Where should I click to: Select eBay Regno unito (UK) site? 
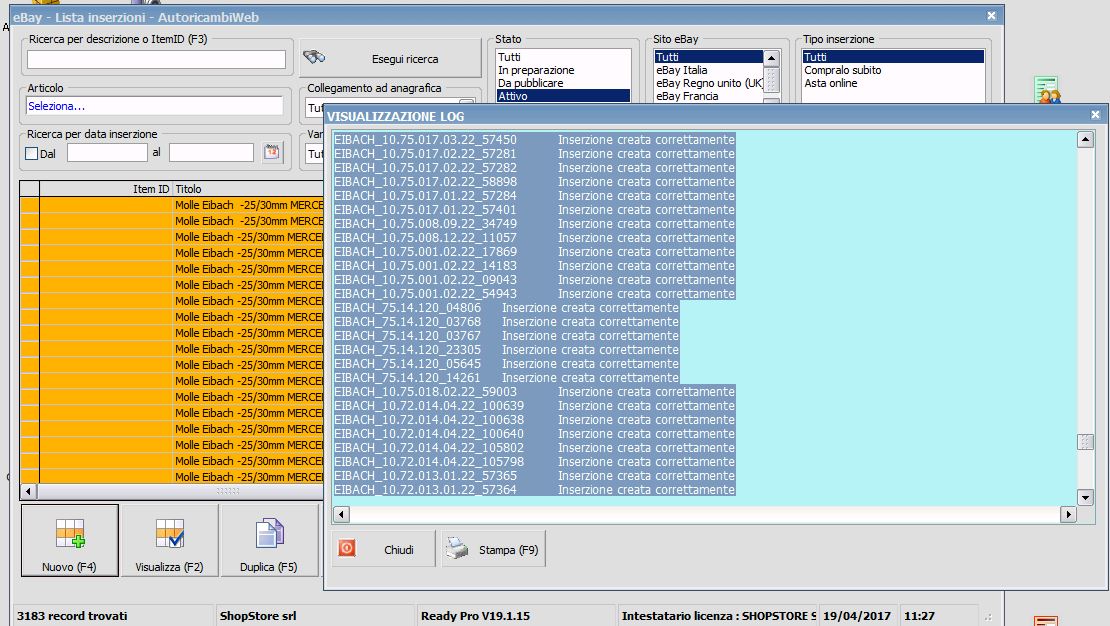[709, 83]
